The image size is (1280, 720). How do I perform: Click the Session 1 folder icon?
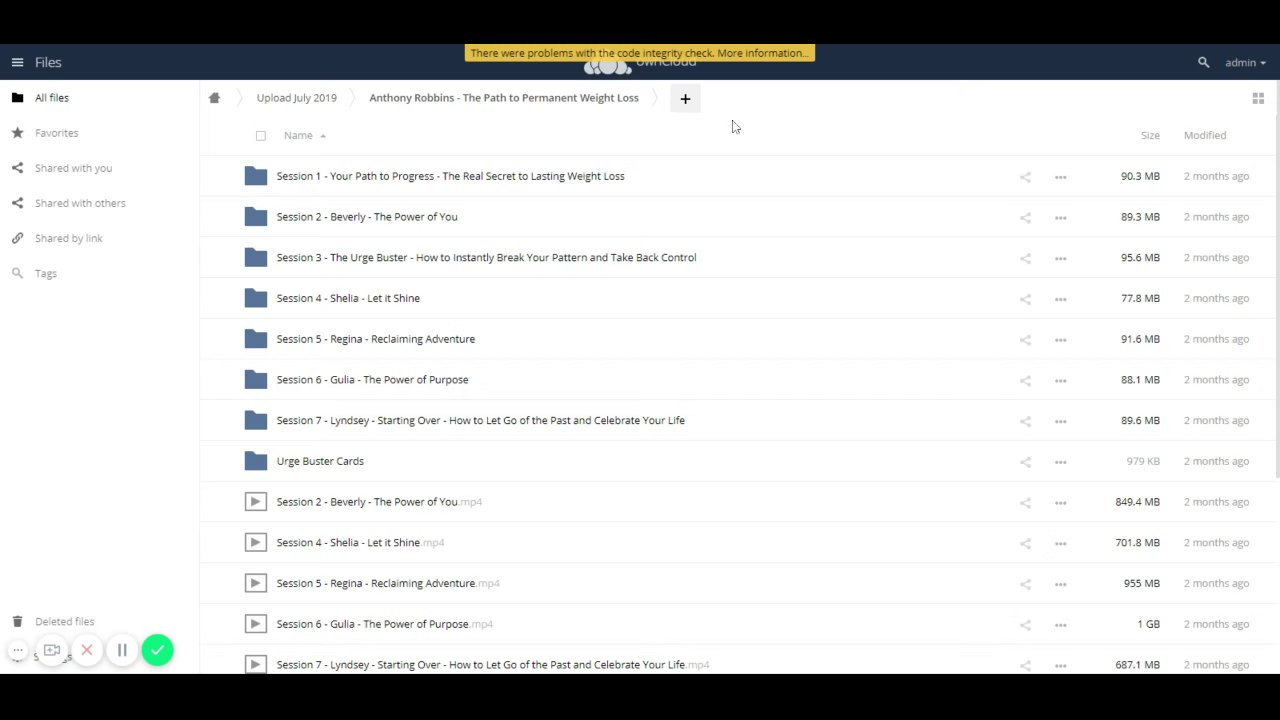click(256, 176)
